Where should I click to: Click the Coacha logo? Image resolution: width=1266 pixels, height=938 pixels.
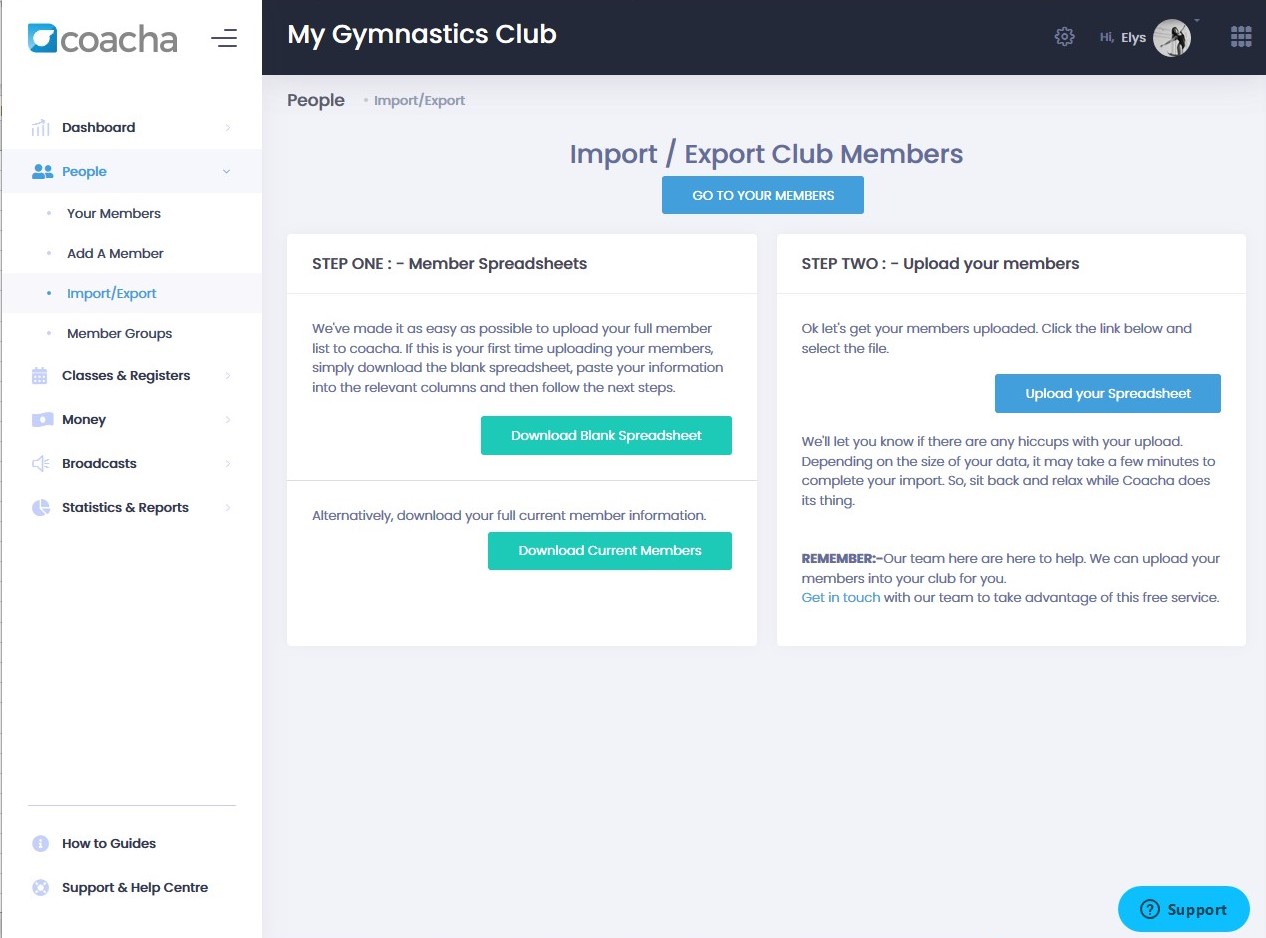103,39
